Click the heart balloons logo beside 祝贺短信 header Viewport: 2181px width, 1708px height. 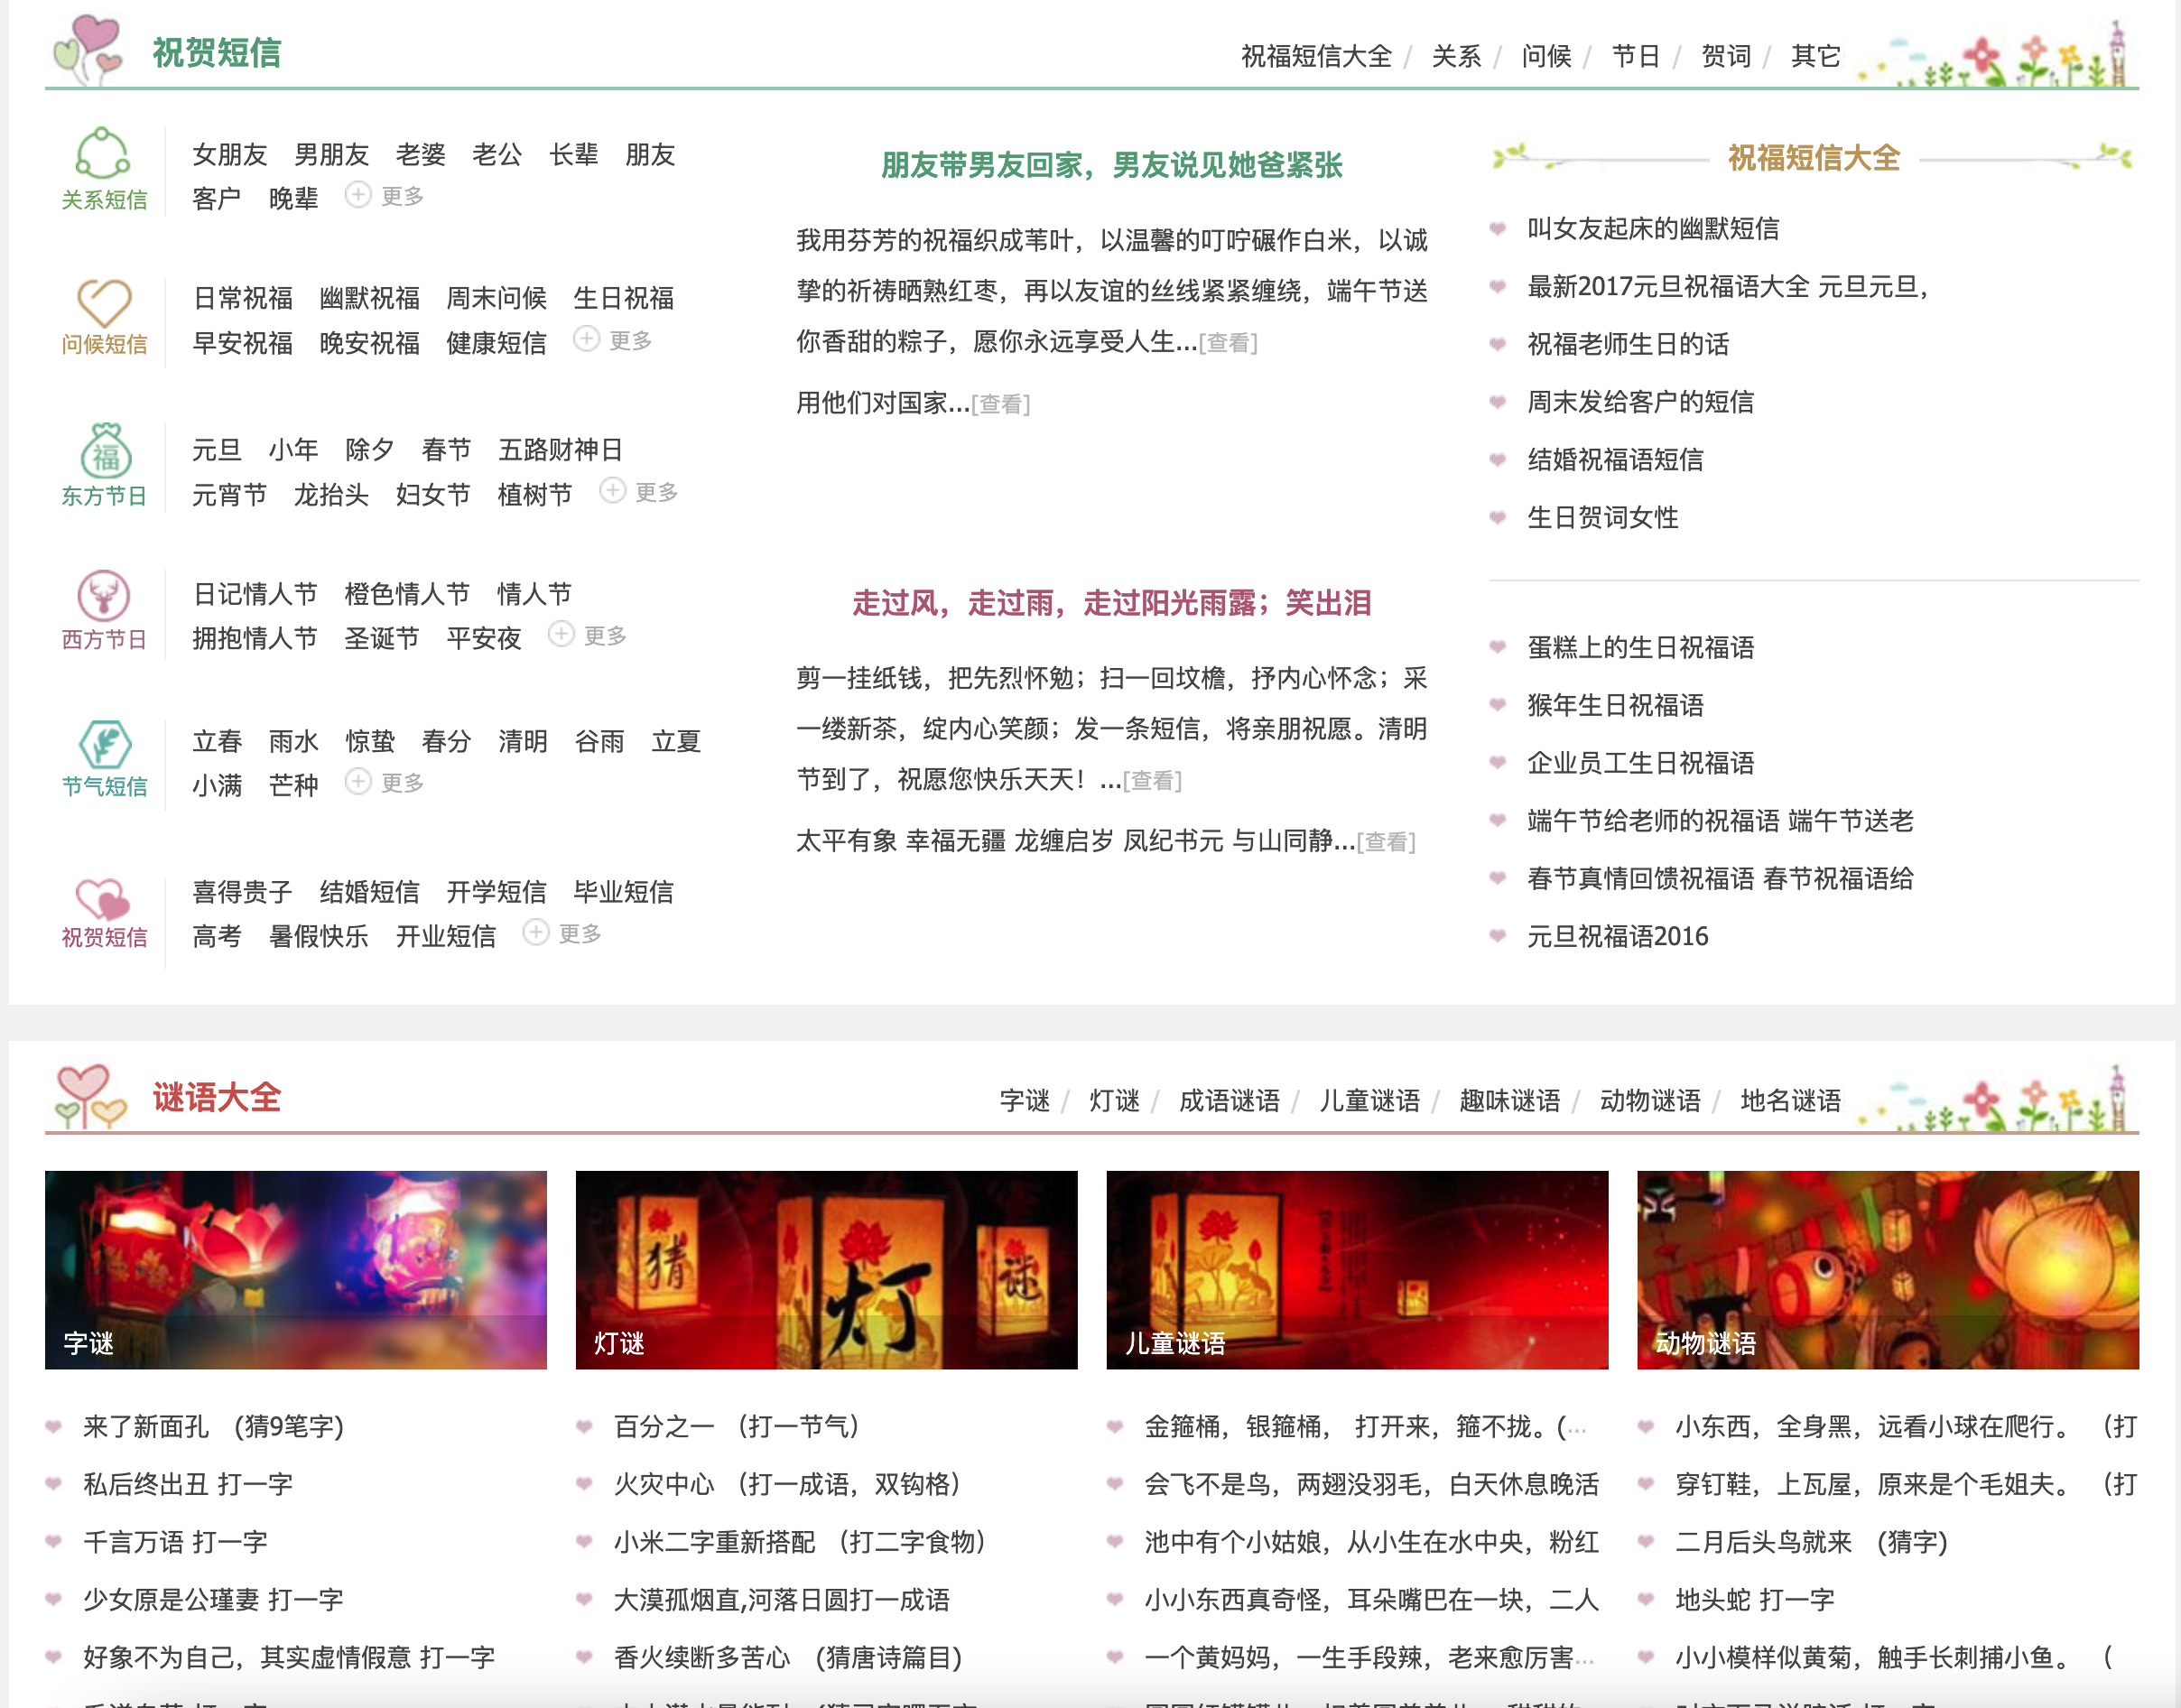tap(89, 49)
